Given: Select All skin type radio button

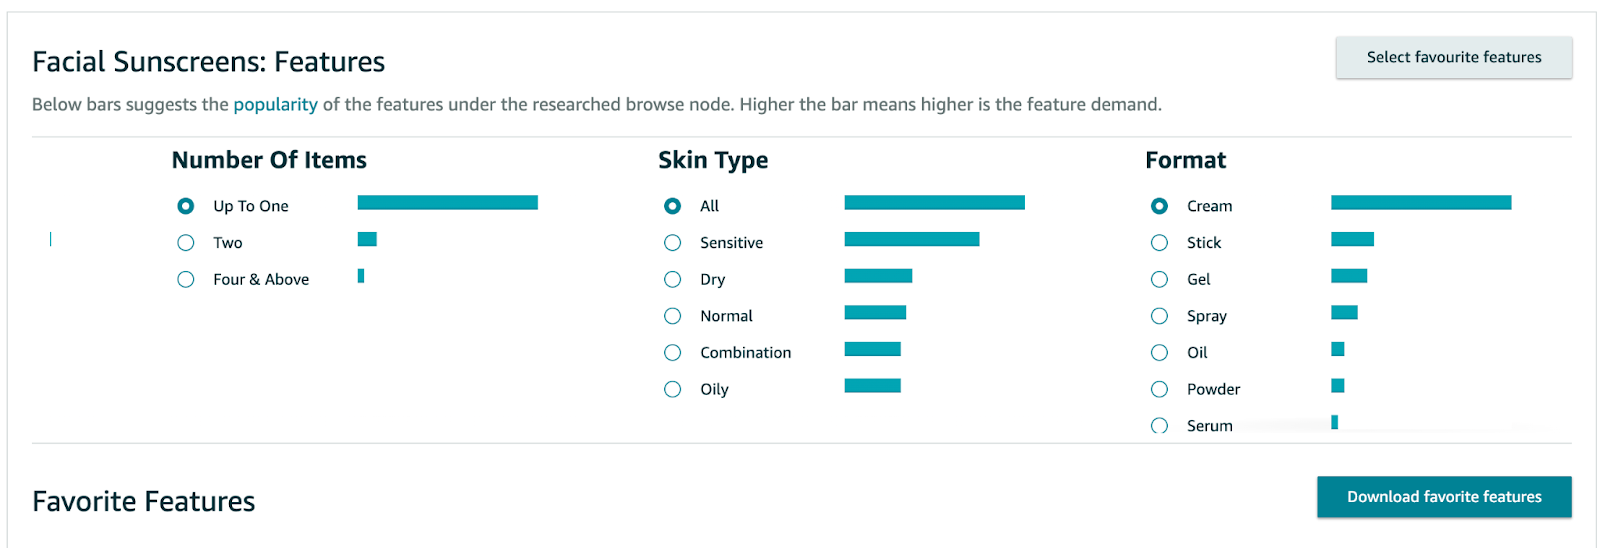Looking at the screenshot, I should [x=673, y=206].
